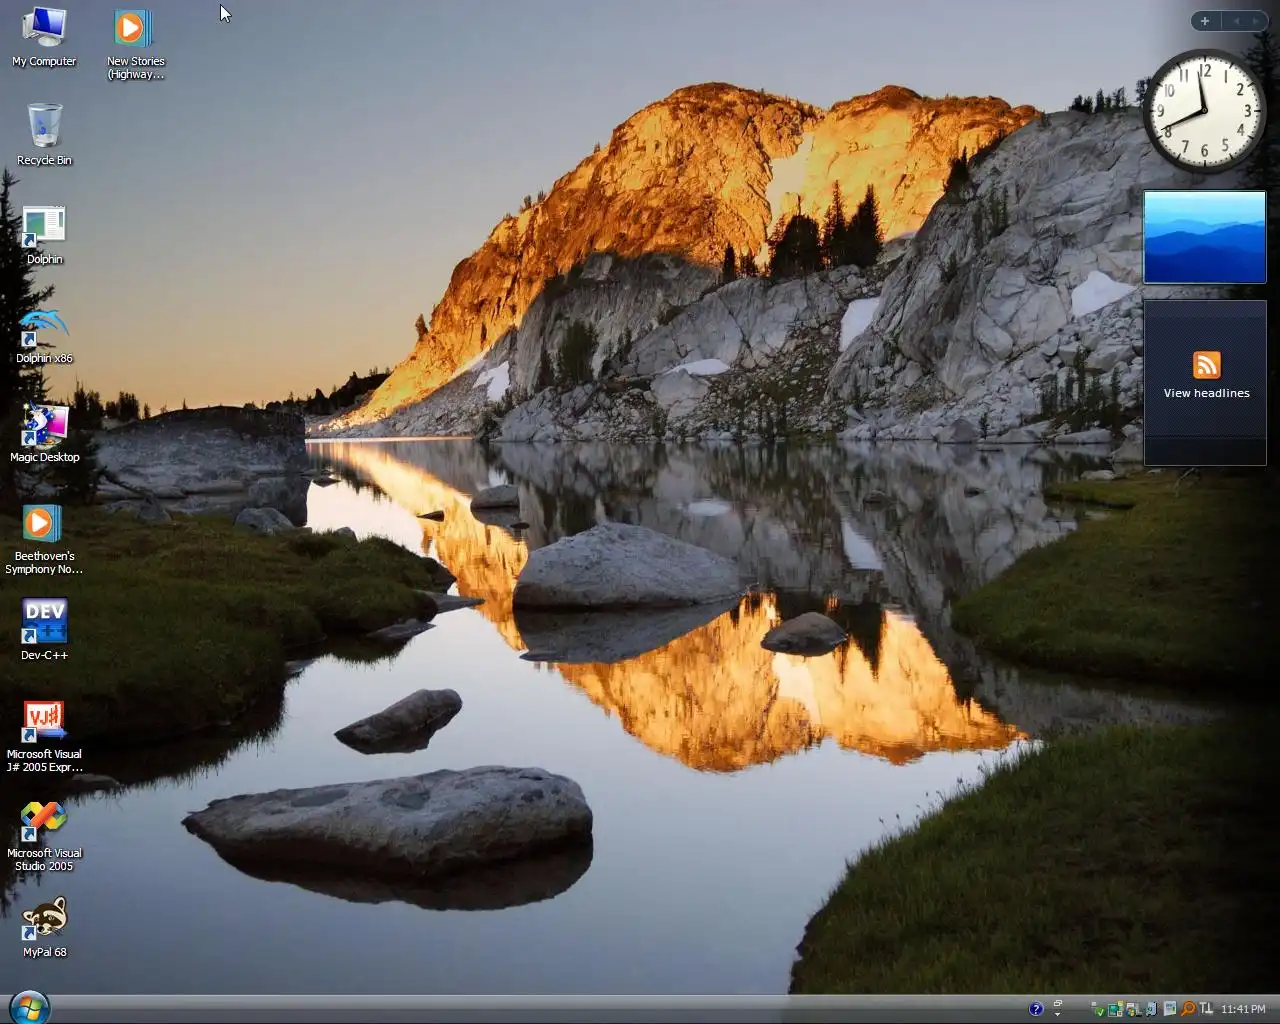
Task: Click the View headlines link
Action: tap(1206, 393)
